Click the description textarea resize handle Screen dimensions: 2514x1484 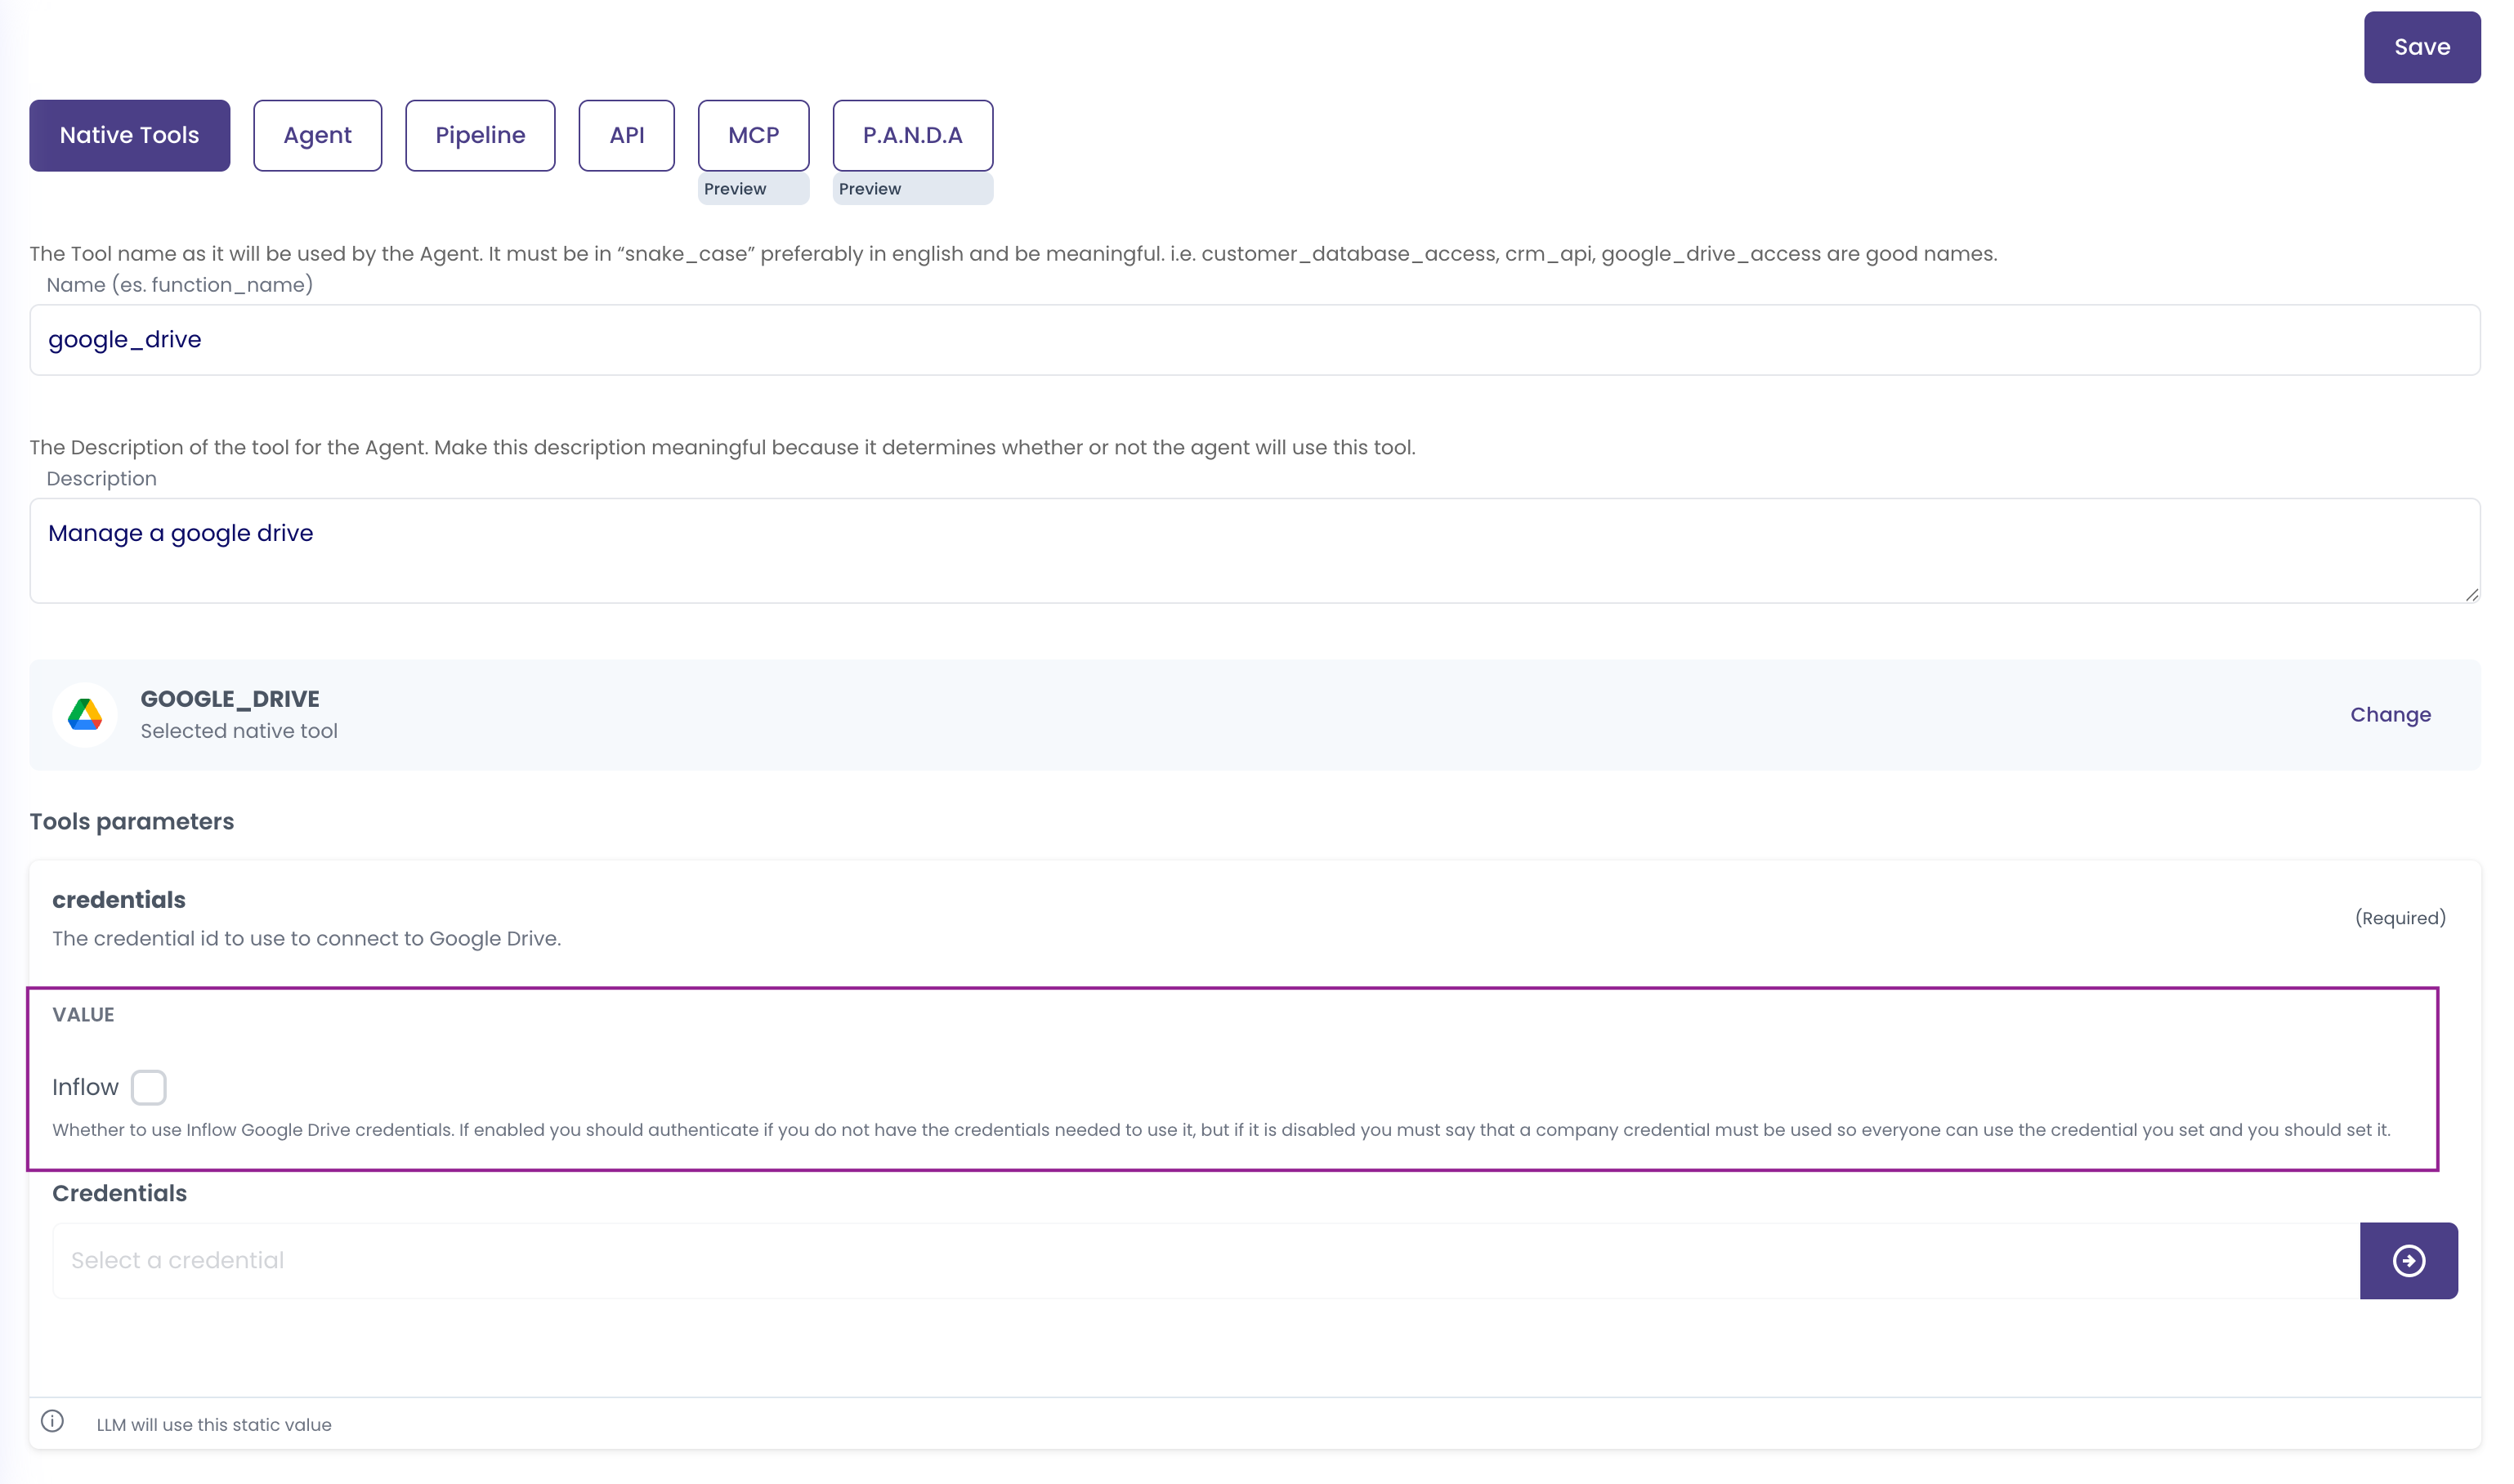[2471, 594]
